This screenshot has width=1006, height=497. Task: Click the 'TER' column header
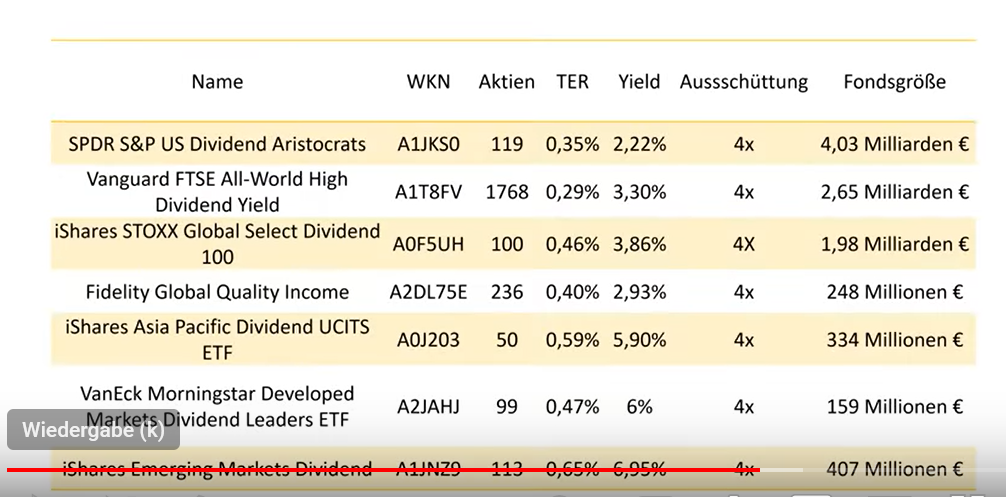point(572,82)
